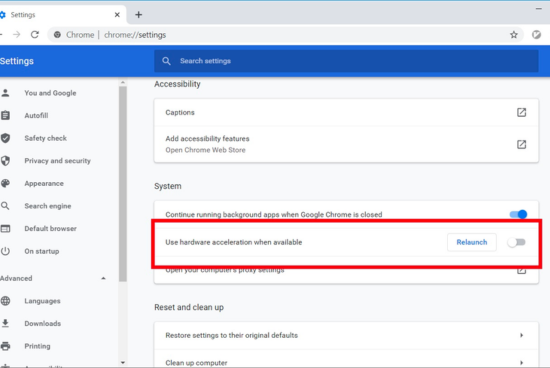Click the reload page icon
The height and width of the screenshot is (368, 550).
pyautogui.click(x=34, y=34)
